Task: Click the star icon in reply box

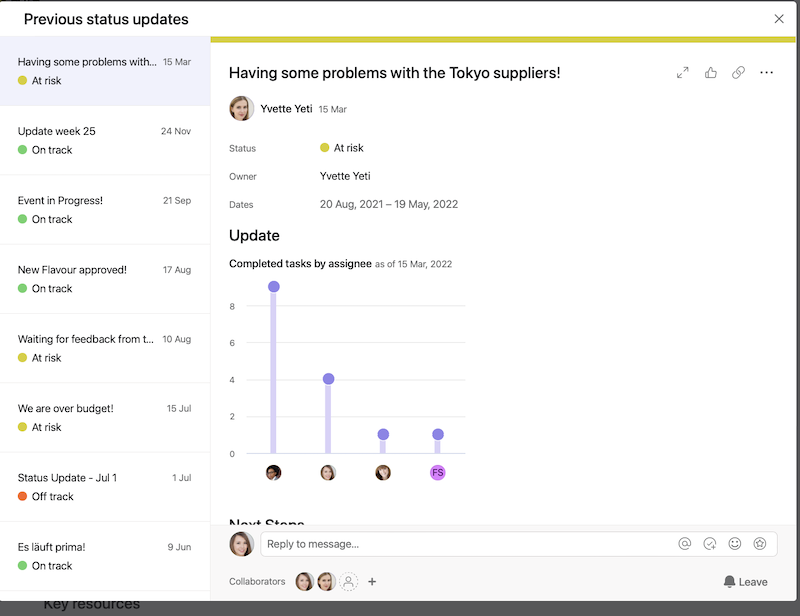Action: [760, 544]
